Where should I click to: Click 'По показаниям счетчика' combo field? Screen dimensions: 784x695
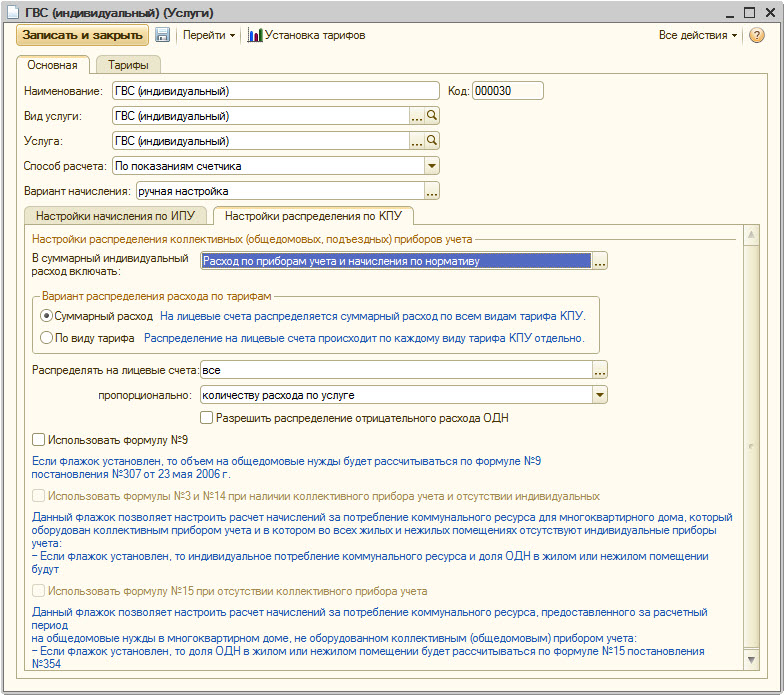268,166
